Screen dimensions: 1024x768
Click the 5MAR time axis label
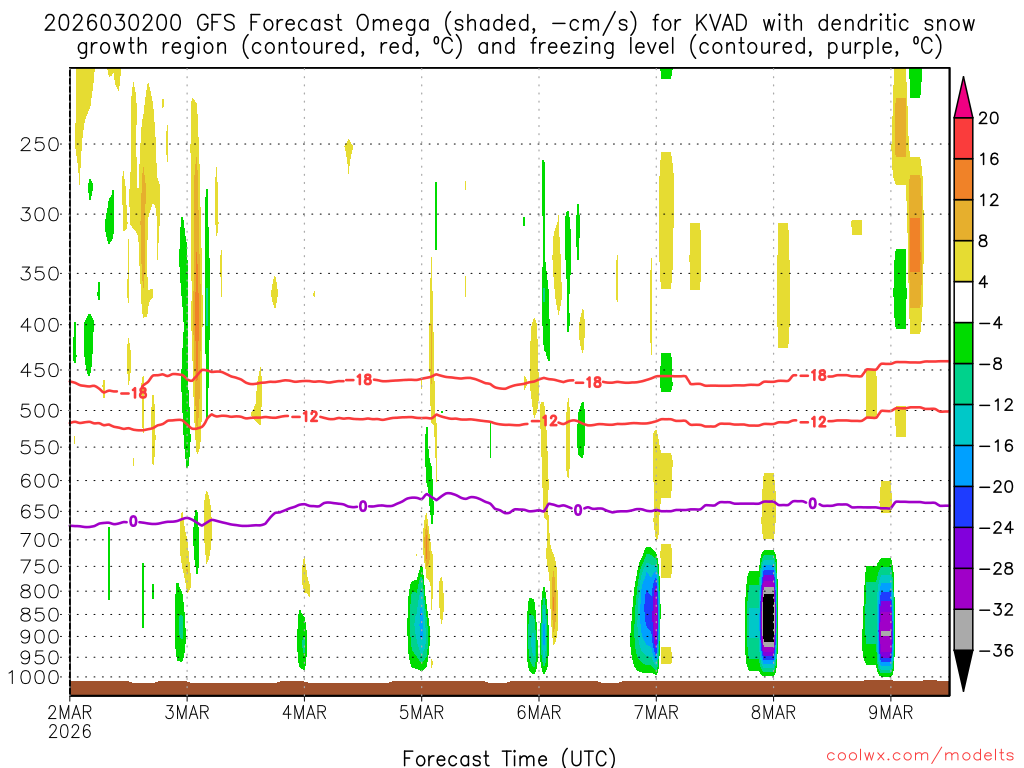coord(421,712)
